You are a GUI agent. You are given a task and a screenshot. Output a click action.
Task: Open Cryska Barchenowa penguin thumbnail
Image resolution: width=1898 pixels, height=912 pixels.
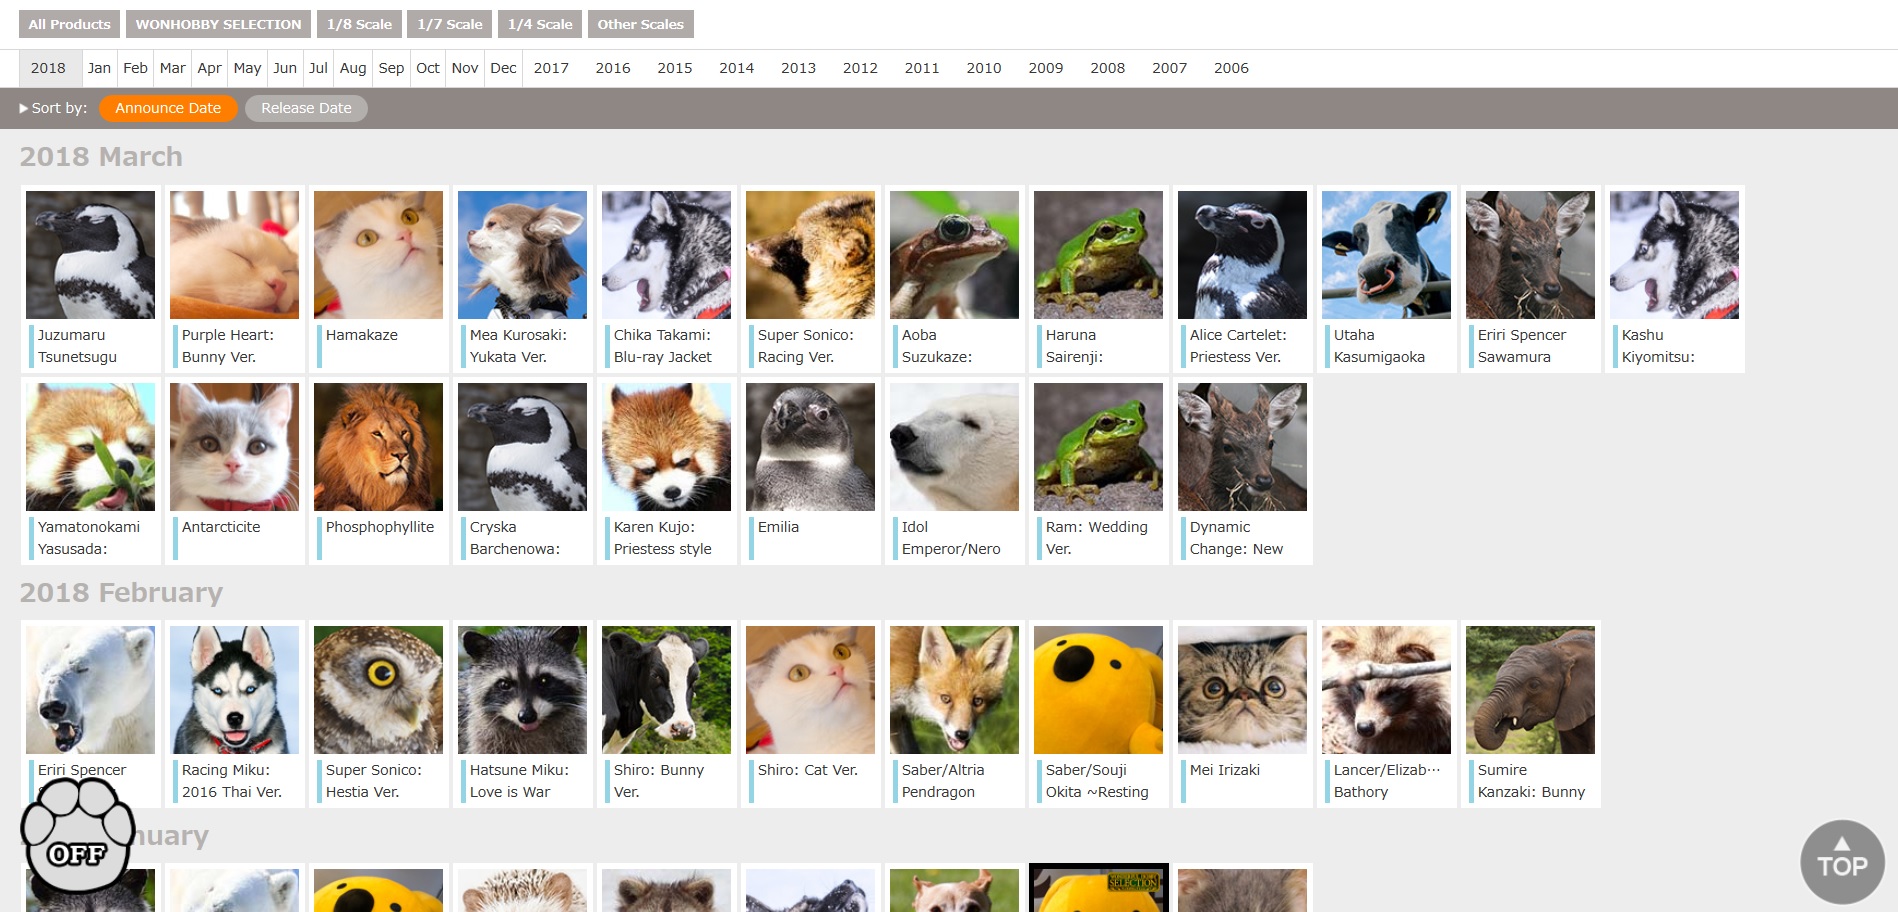tap(522, 447)
